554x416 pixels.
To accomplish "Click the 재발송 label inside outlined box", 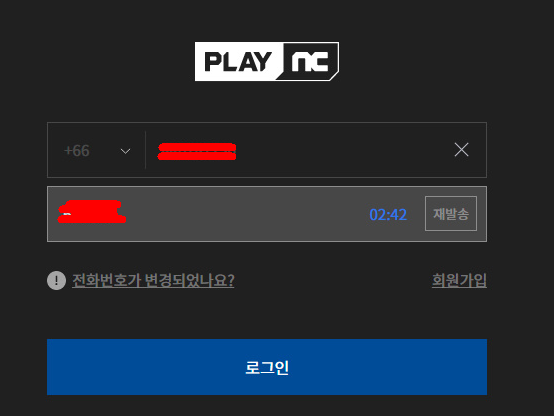I will pos(451,214).
